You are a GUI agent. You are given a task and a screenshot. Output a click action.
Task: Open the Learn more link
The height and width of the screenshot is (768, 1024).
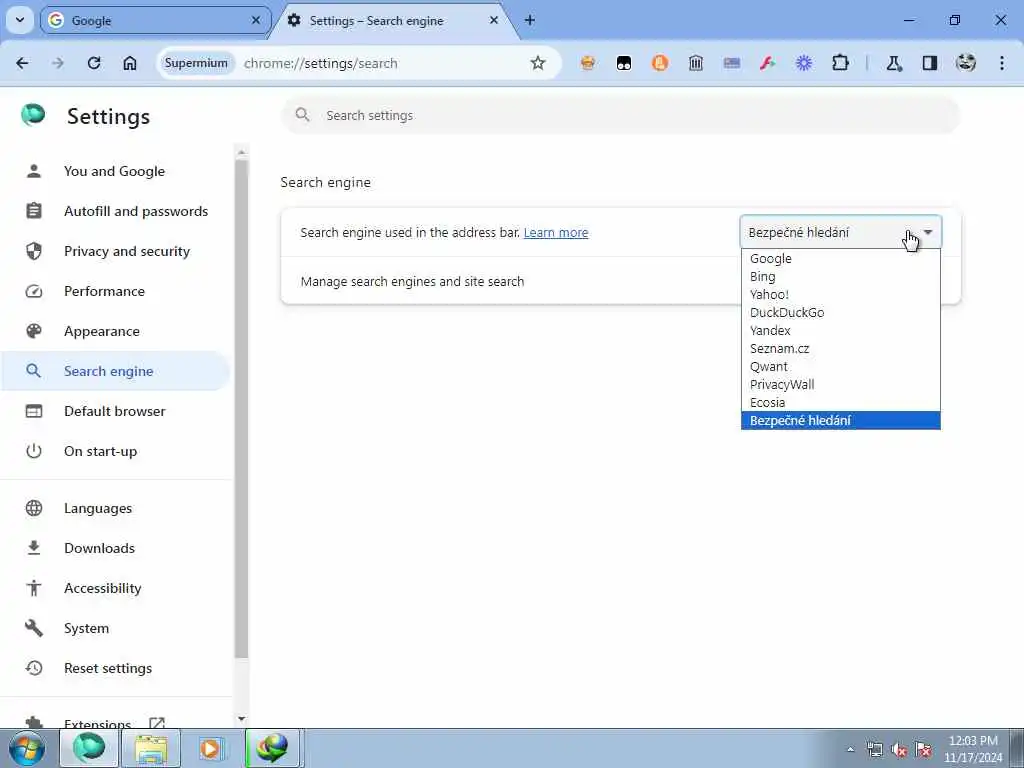coord(556,232)
